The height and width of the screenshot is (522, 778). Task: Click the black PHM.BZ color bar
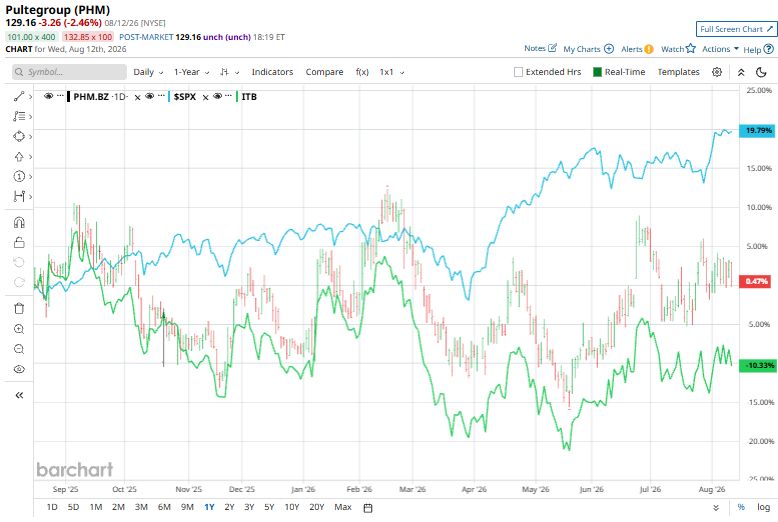[68, 97]
